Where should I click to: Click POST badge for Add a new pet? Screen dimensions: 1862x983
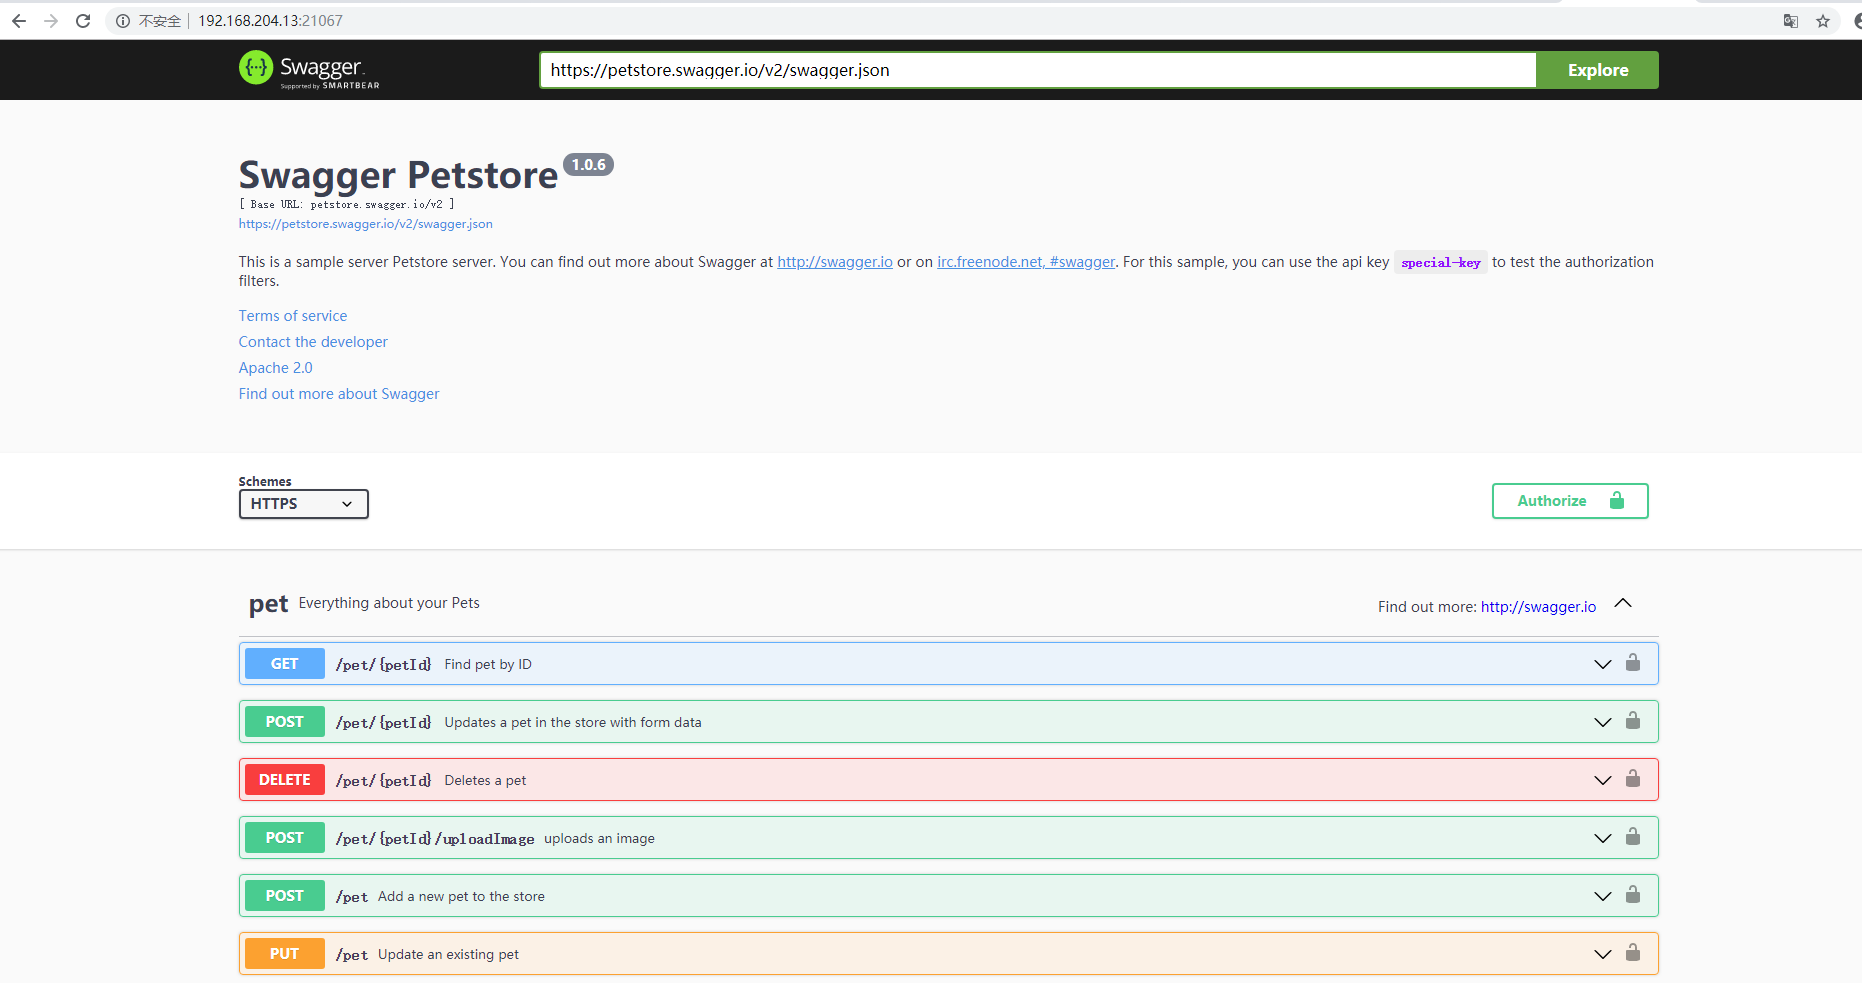(284, 896)
